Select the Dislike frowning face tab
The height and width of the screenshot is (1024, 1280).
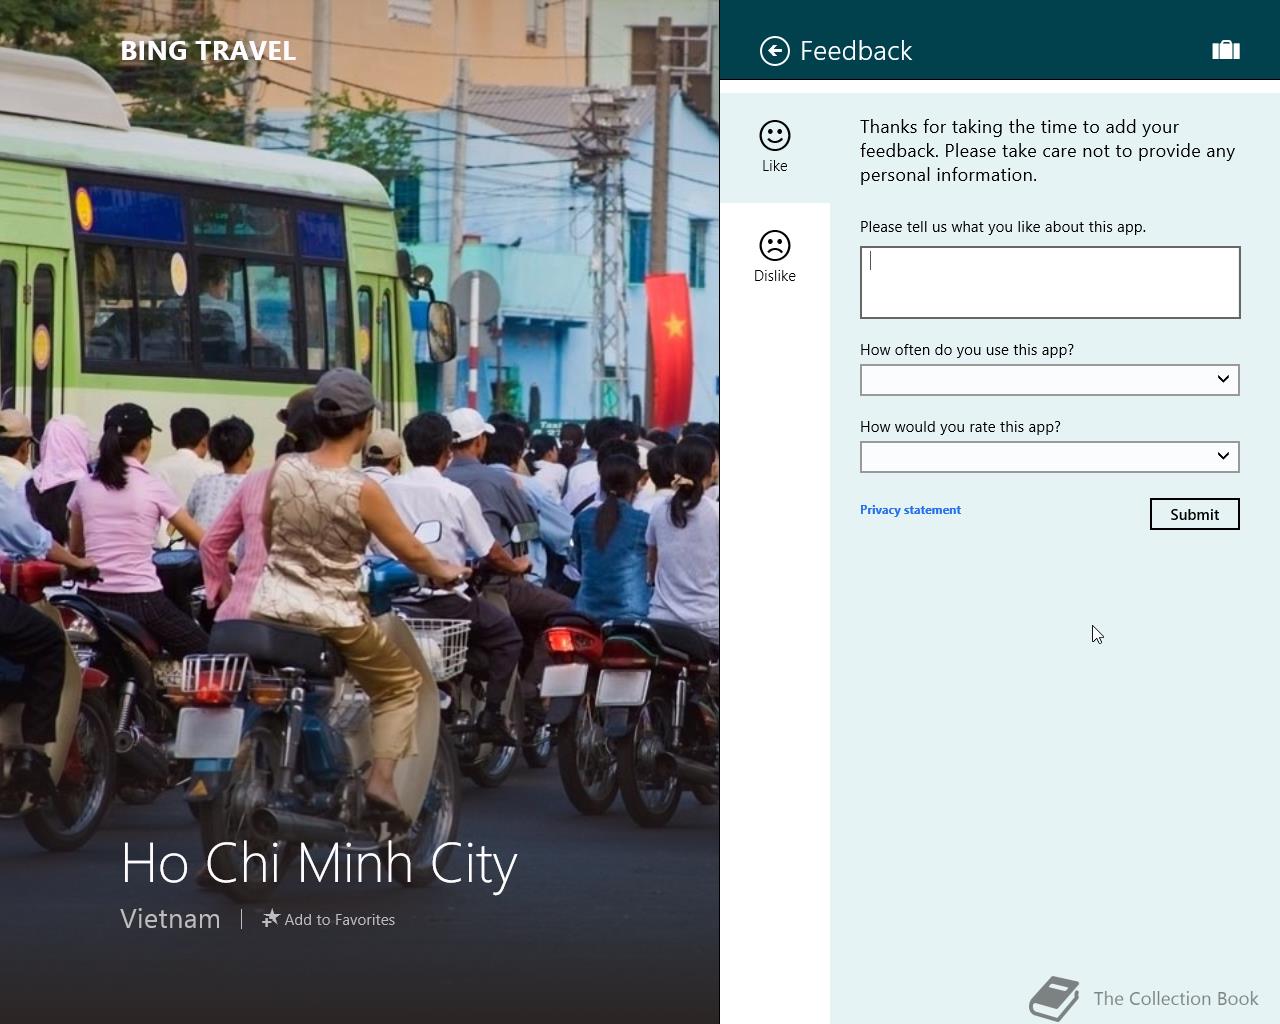[775, 257]
